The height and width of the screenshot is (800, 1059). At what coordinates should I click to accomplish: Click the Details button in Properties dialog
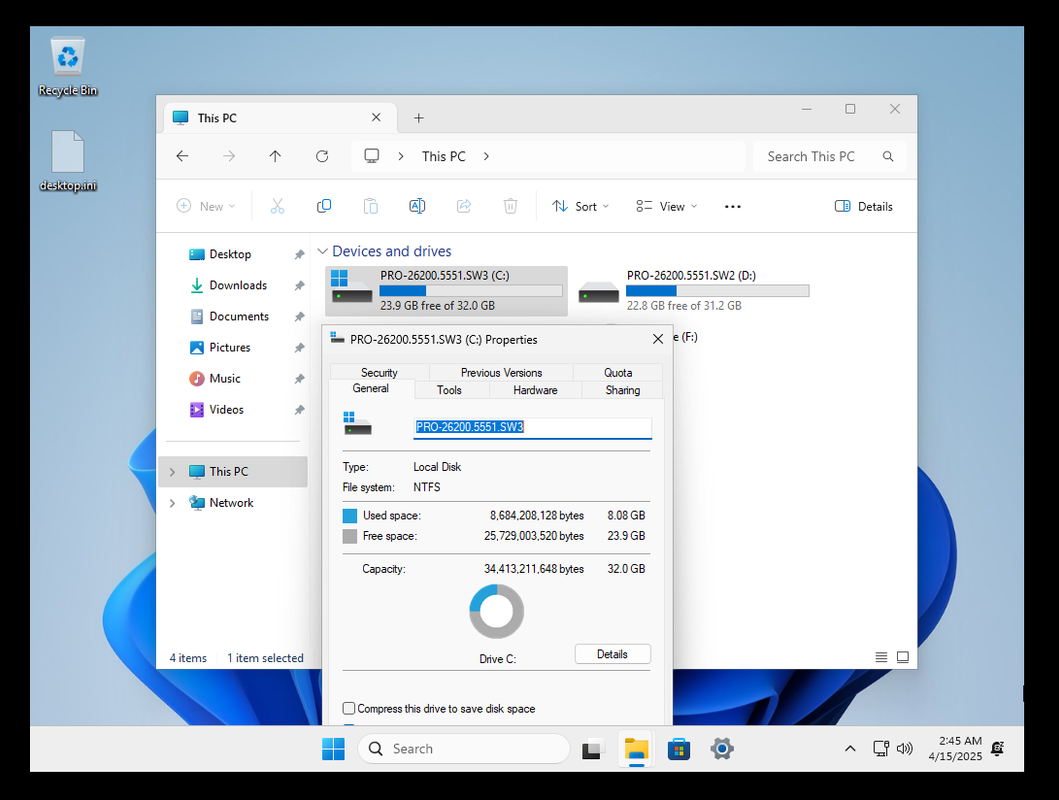[613, 654]
